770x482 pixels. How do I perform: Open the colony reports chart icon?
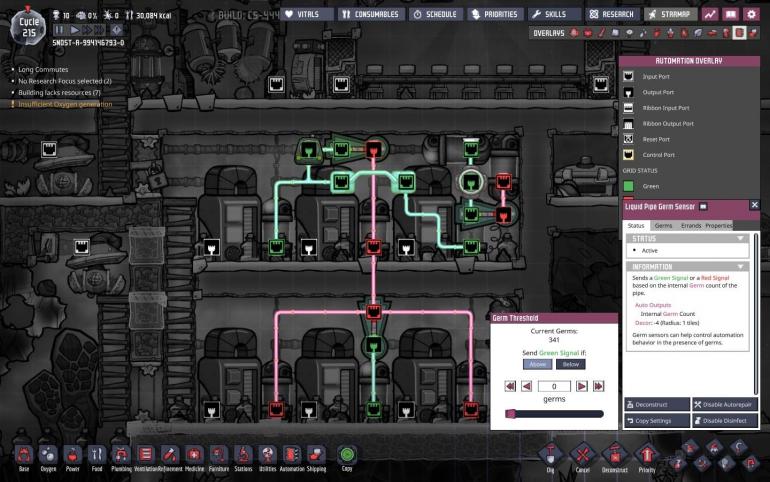pos(710,14)
